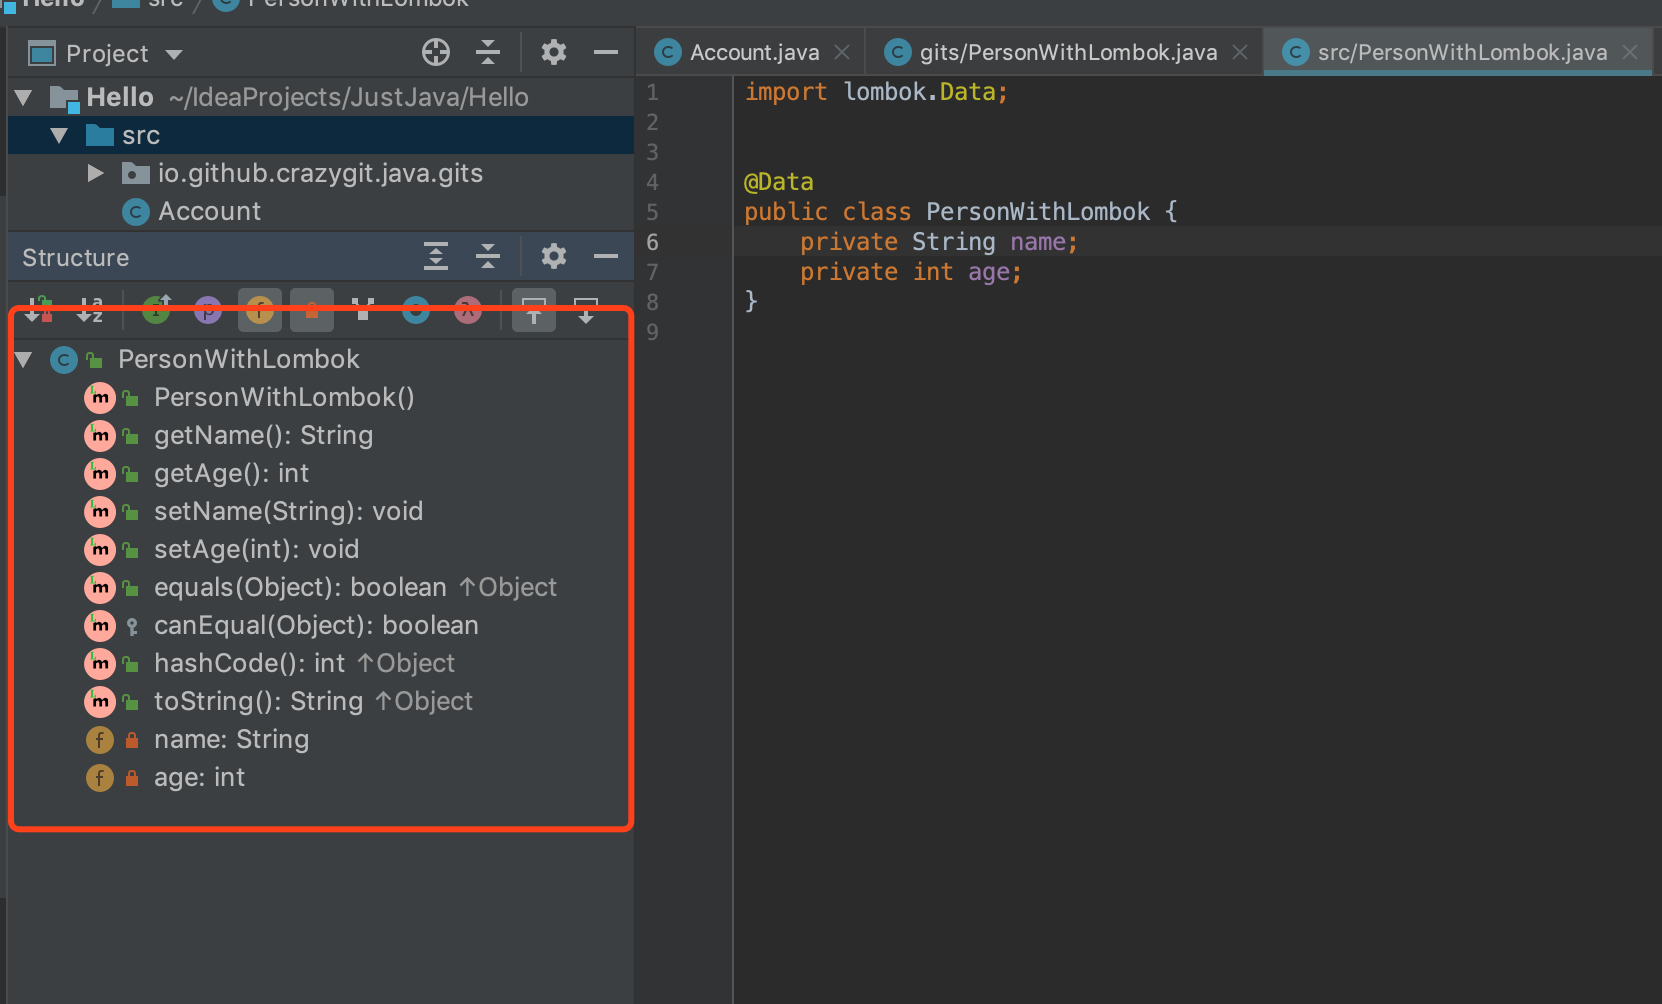Click 'import lombok.Data;' line in editor

click(876, 92)
